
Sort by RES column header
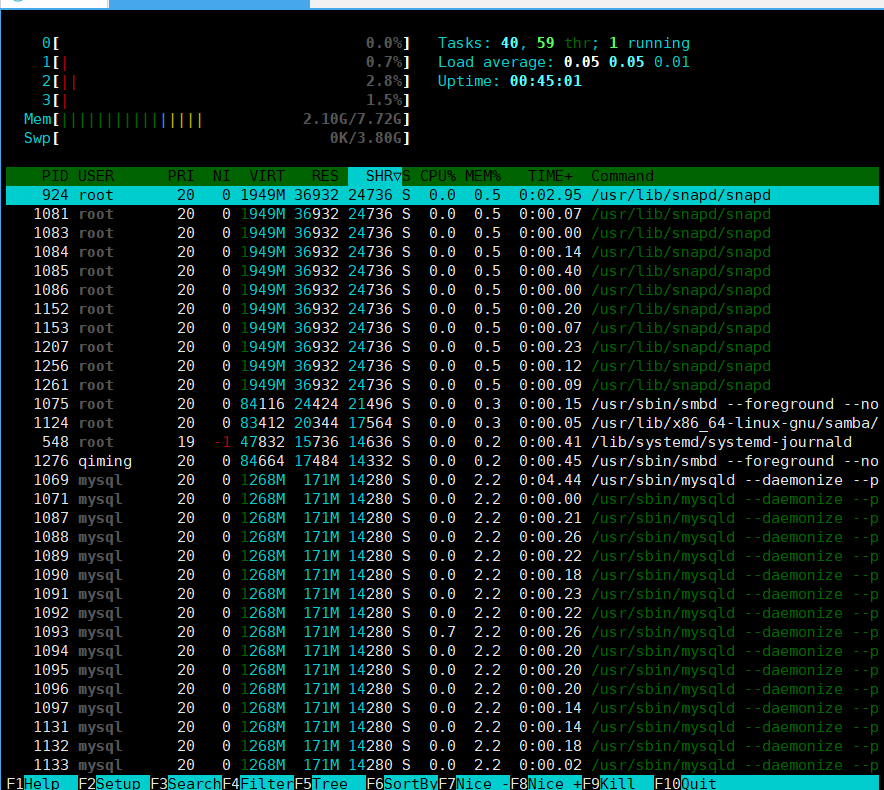click(325, 176)
